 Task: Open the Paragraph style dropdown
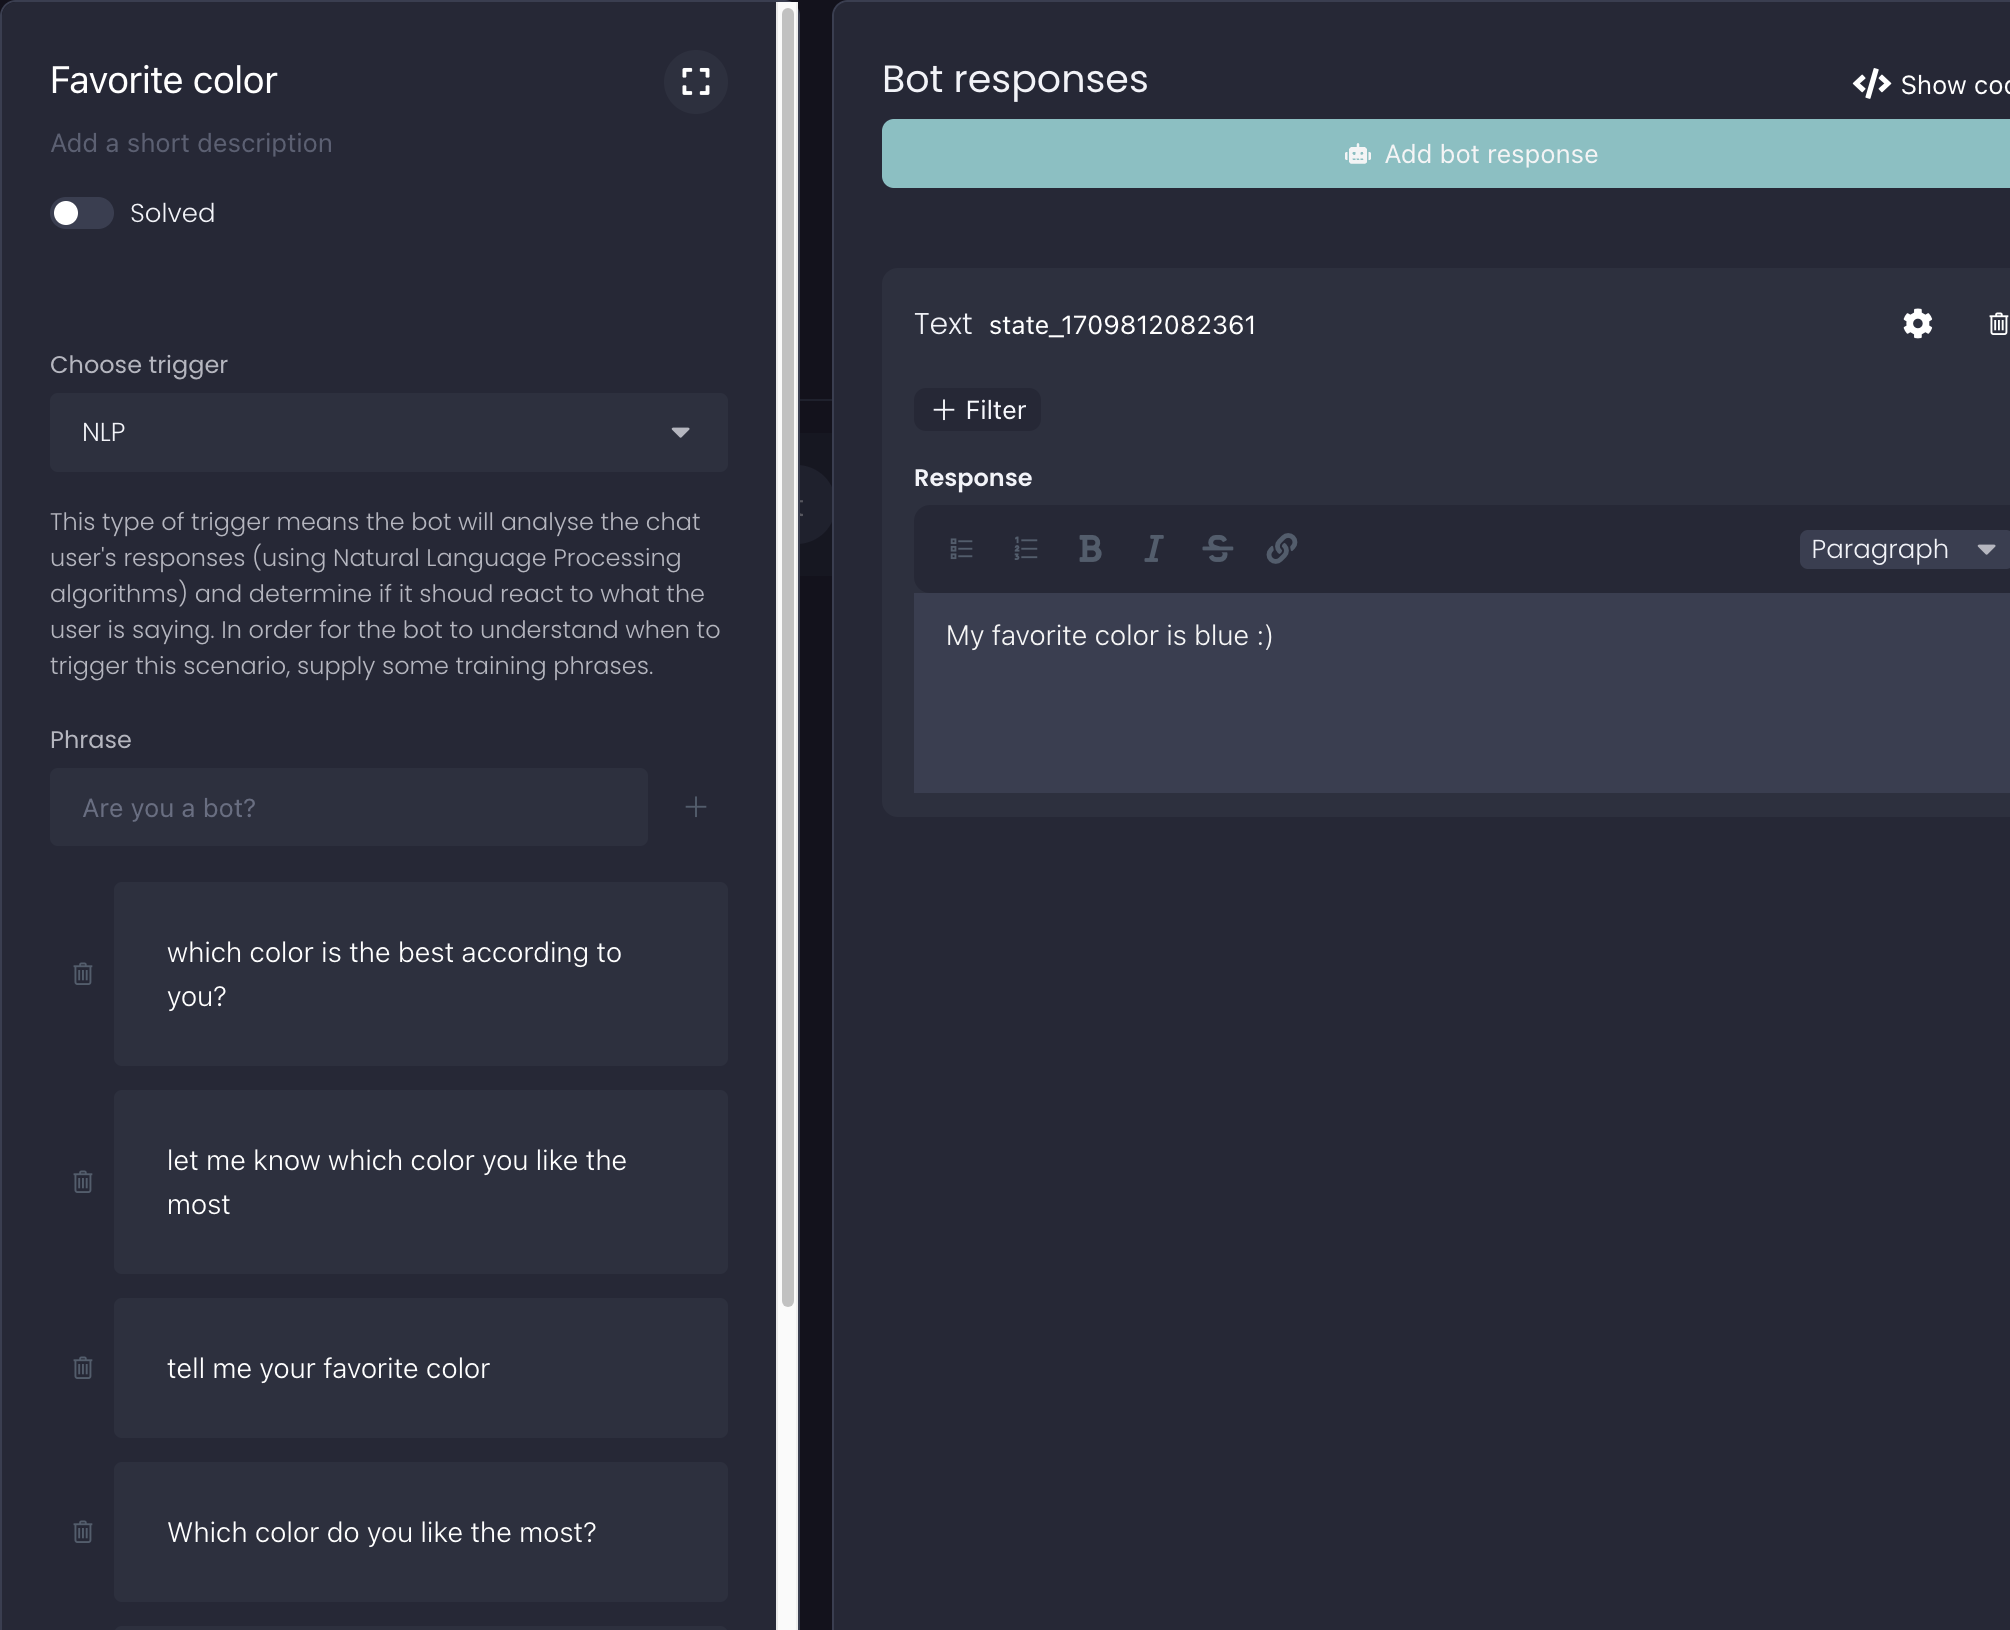[x=1902, y=549]
